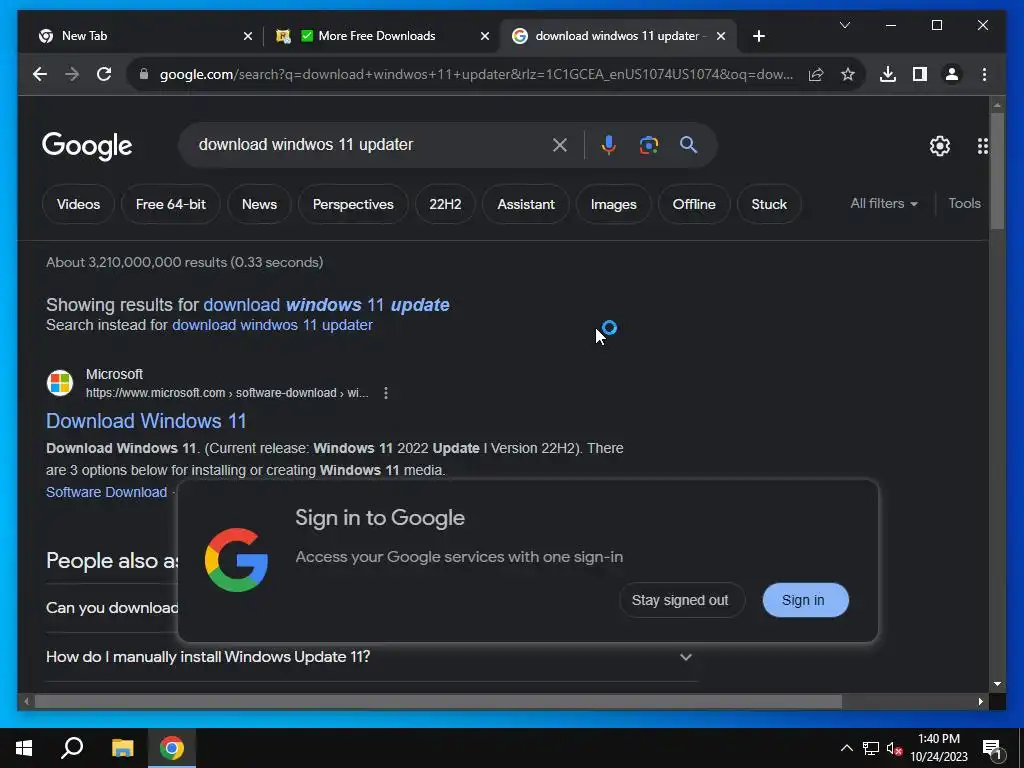1024x768 pixels.
Task: Show hidden tray icons
Action: 846,748
